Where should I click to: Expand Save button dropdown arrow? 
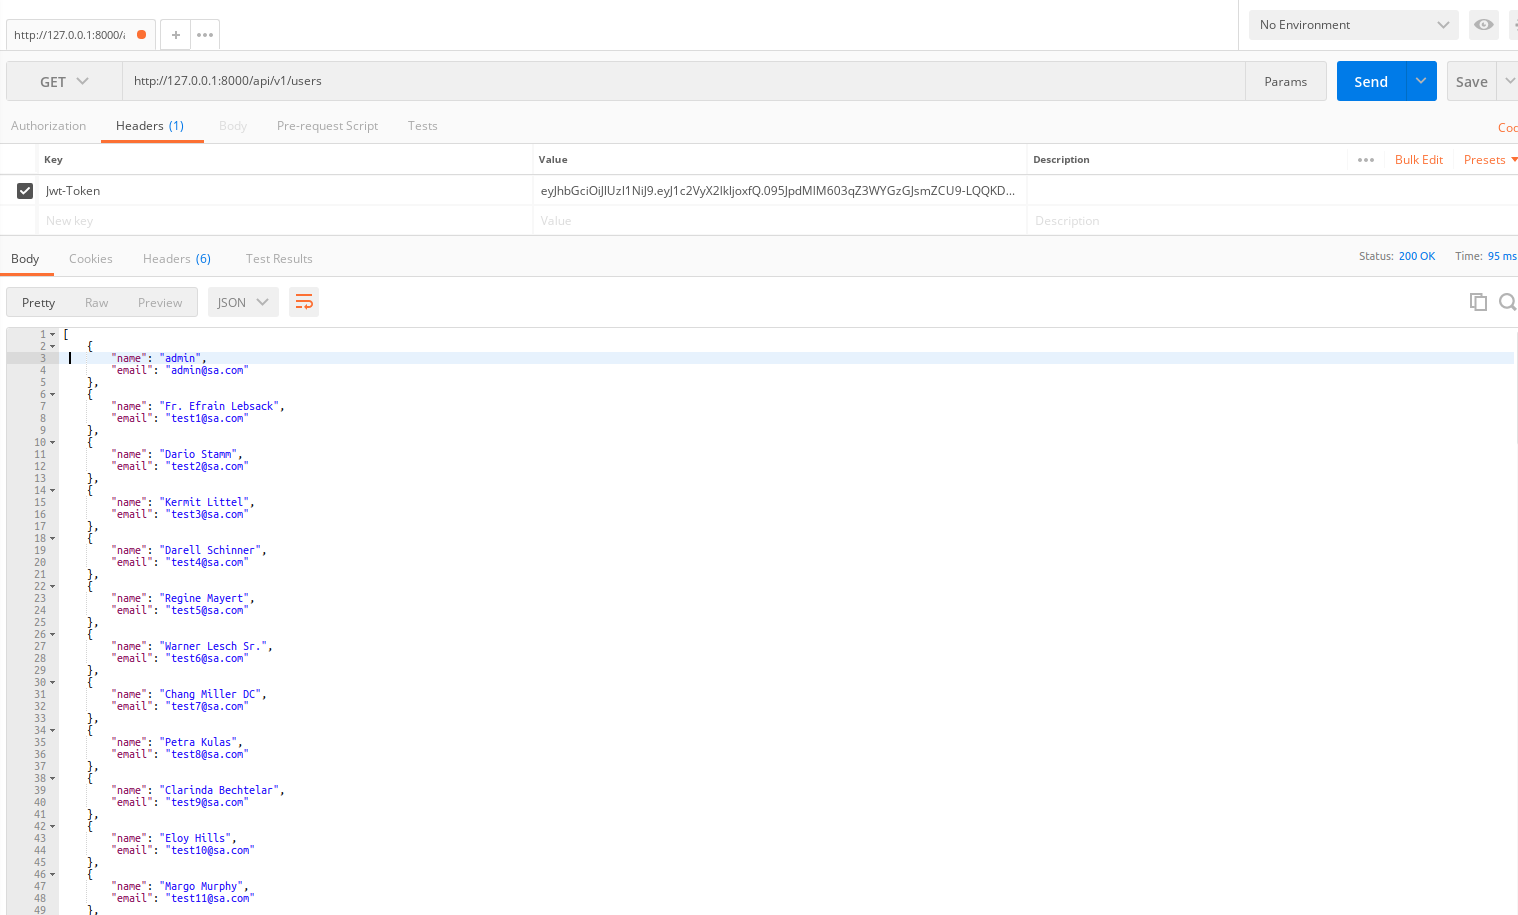[1509, 81]
